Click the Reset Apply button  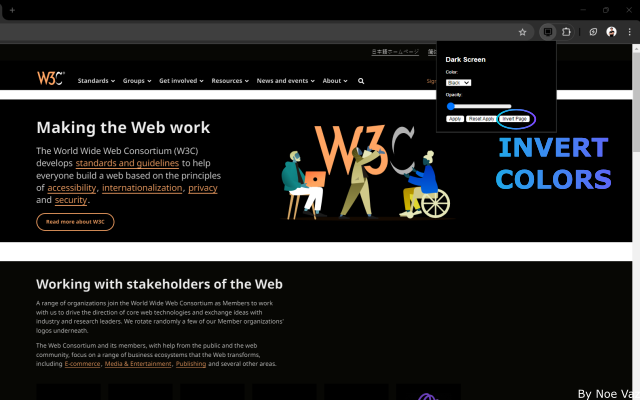click(x=481, y=119)
